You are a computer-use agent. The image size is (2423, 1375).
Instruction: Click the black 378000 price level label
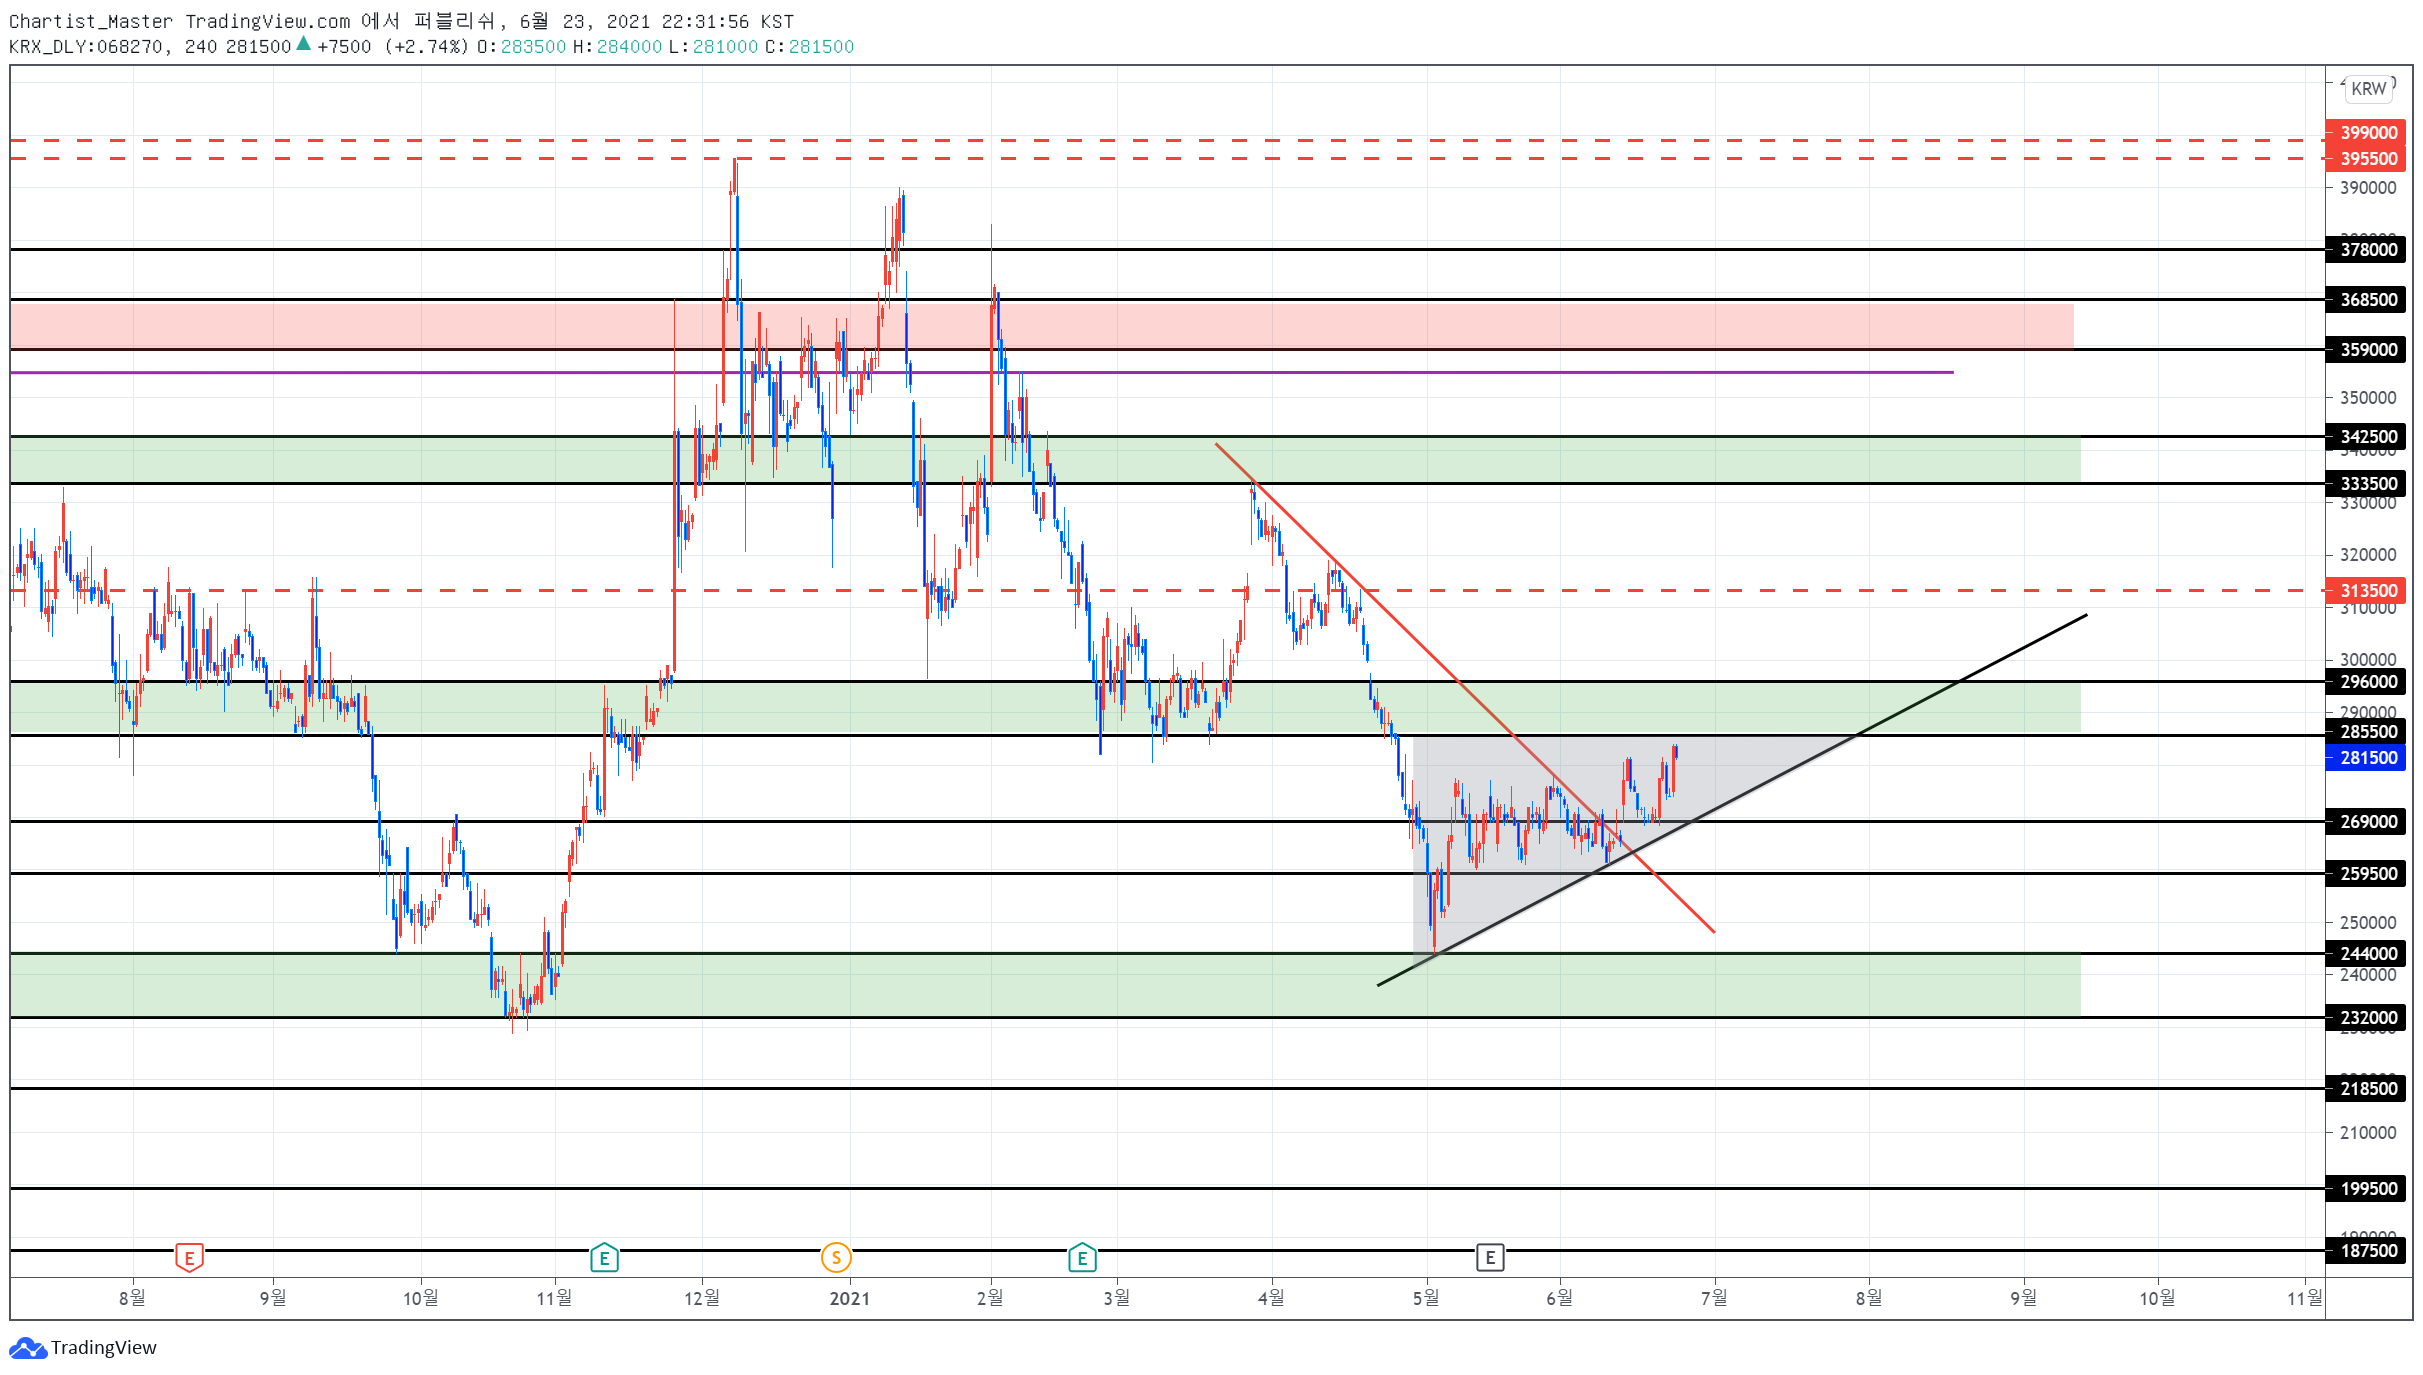coord(2368,249)
